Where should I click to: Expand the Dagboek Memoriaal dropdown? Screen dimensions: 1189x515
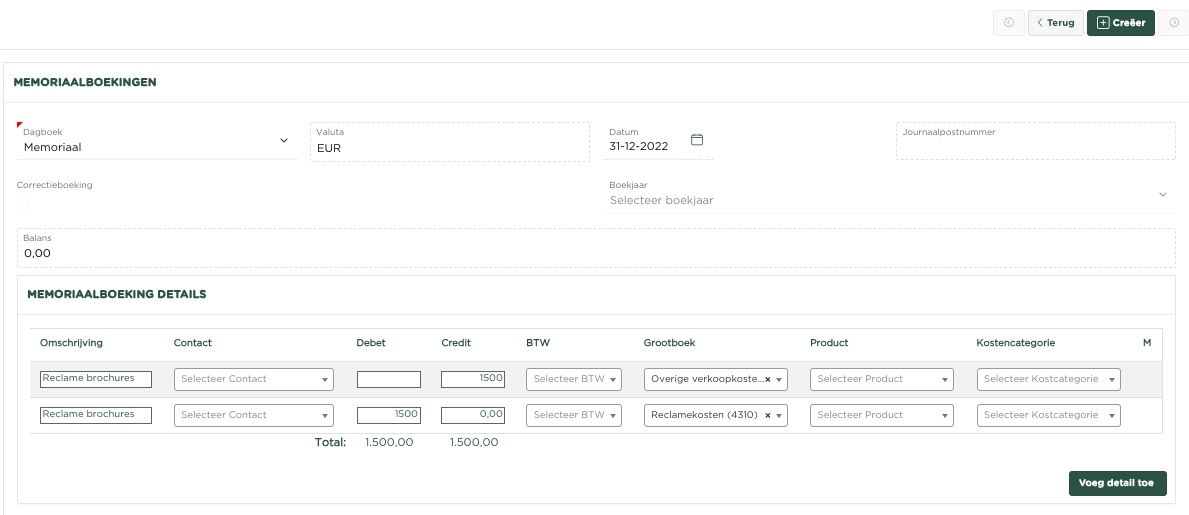click(x=283, y=141)
